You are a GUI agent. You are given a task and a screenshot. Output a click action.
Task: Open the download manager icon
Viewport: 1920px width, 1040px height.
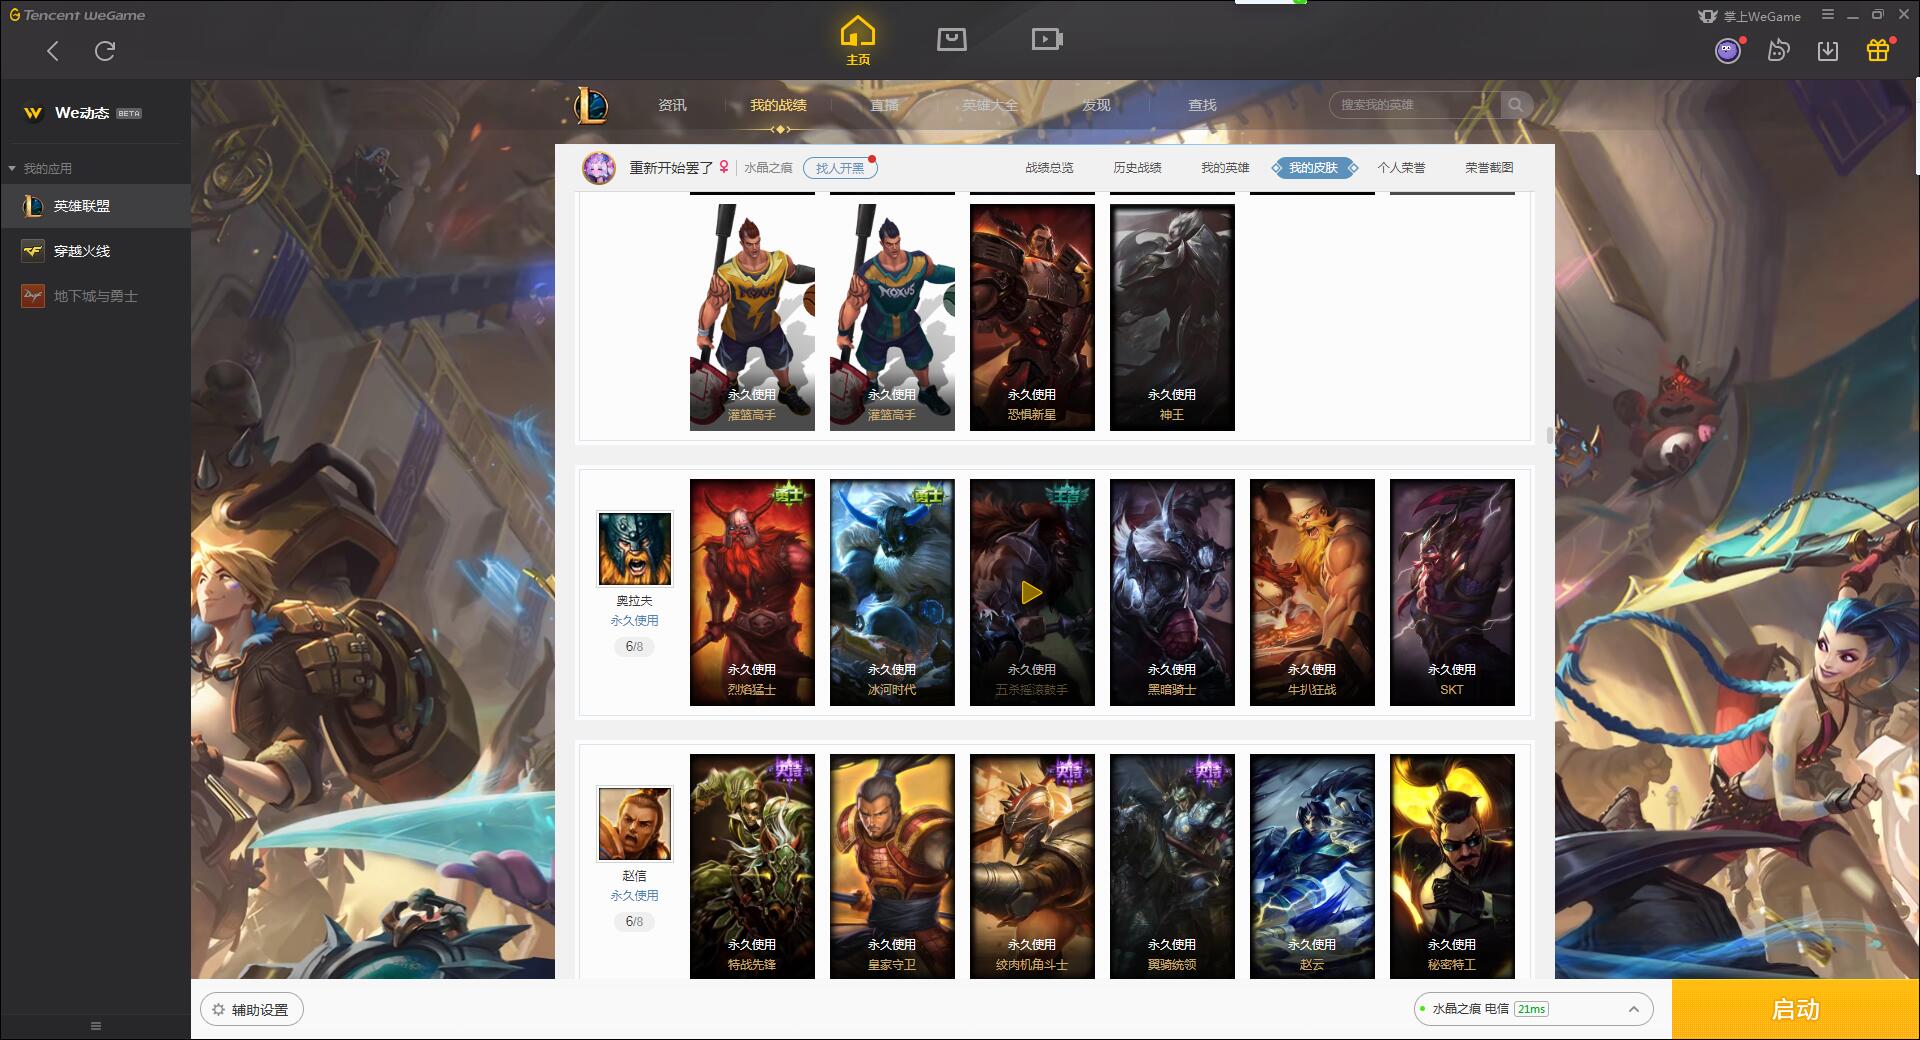click(1828, 51)
